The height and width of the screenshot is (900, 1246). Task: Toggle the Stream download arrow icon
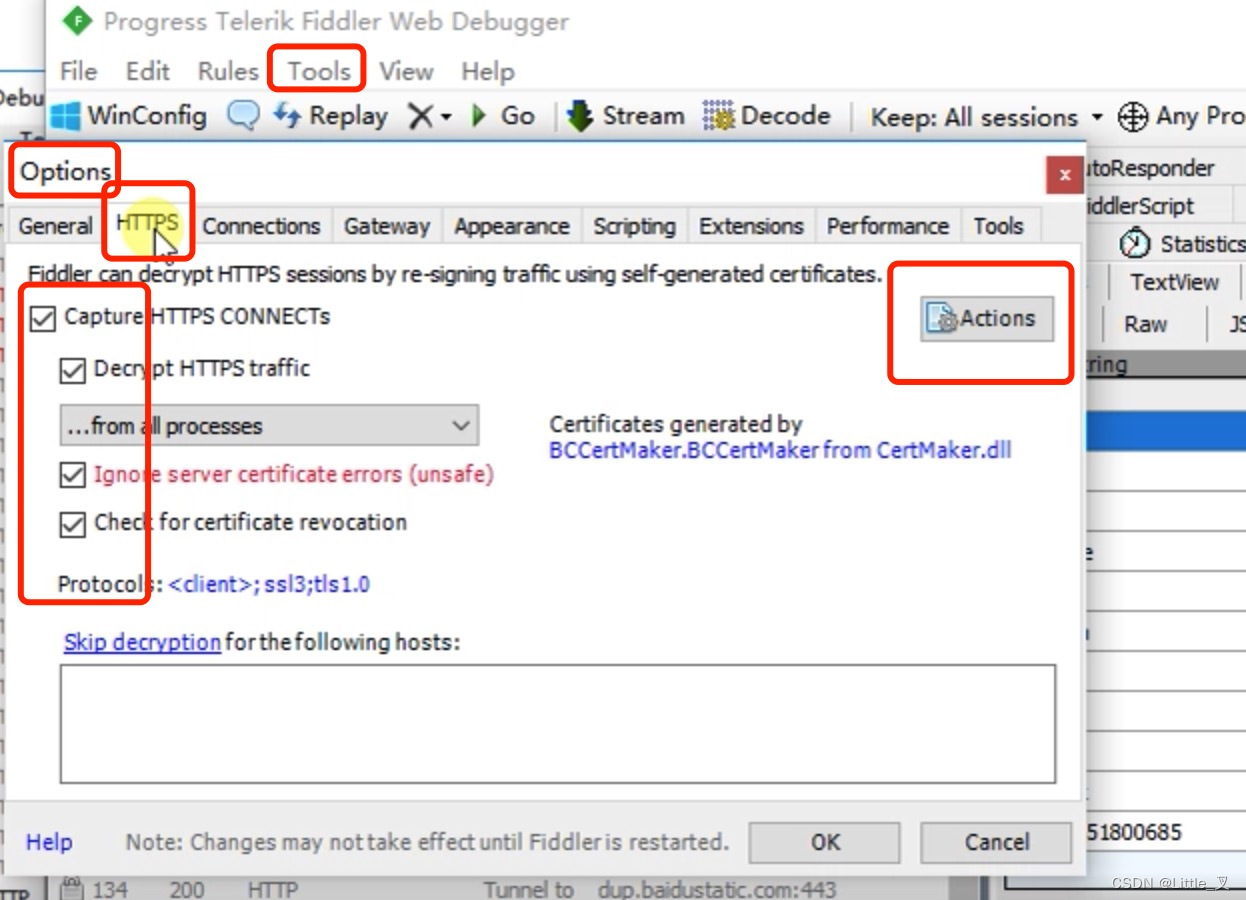580,116
